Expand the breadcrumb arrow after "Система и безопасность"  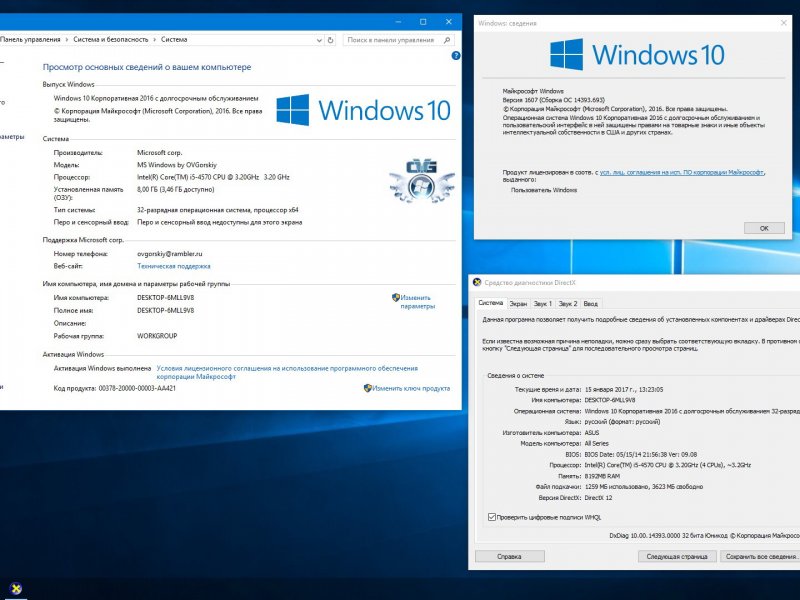click(x=155, y=40)
